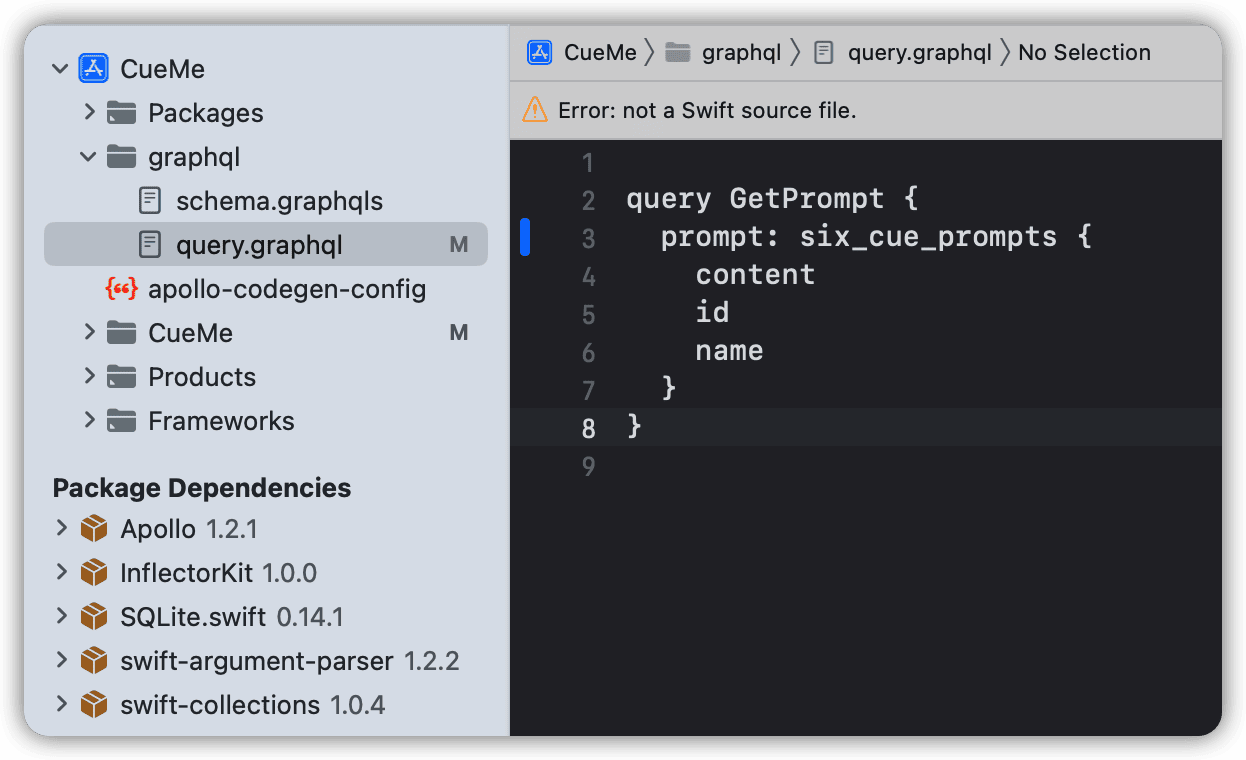1246x760 pixels.
Task: Click the SQLite.swift package box icon
Action: 94,616
